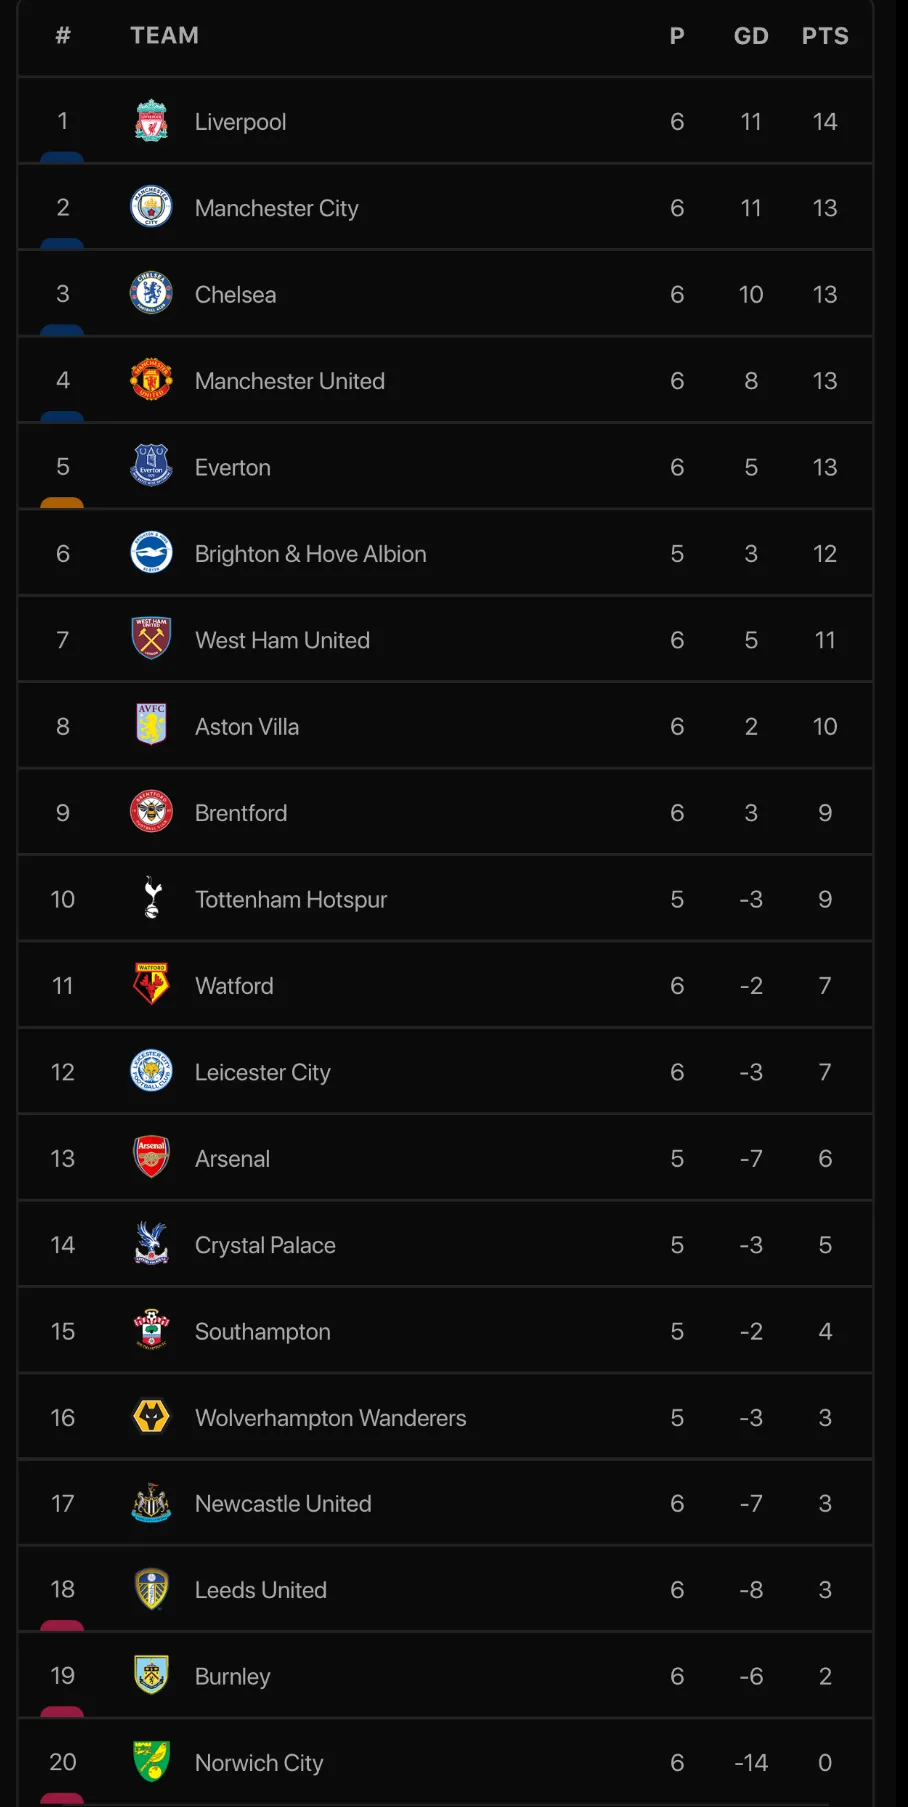Select the Wolverhampton Wanderers wolf icon

pyautogui.click(x=151, y=1417)
